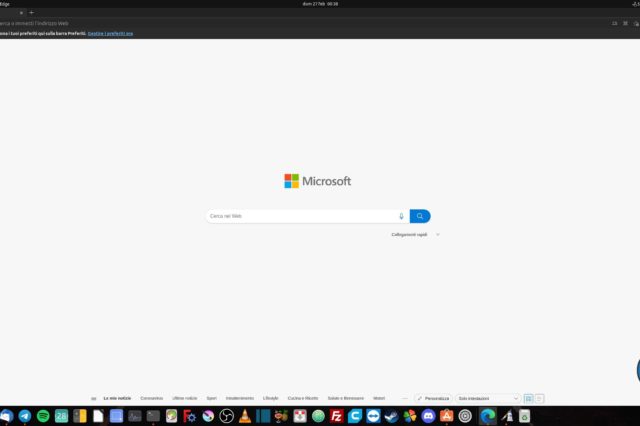Open the blank document app in dock
This screenshot has width=640, height=426.
(x=98, y=416)
